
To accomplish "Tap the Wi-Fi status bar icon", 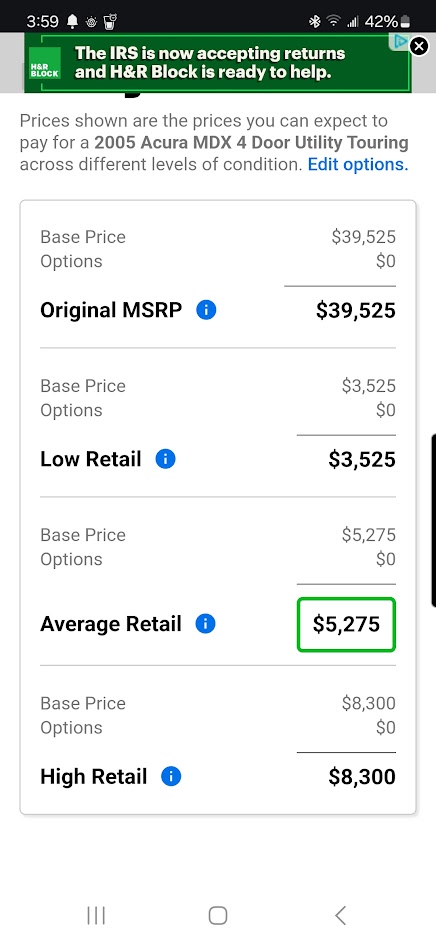I will point(333,22).
